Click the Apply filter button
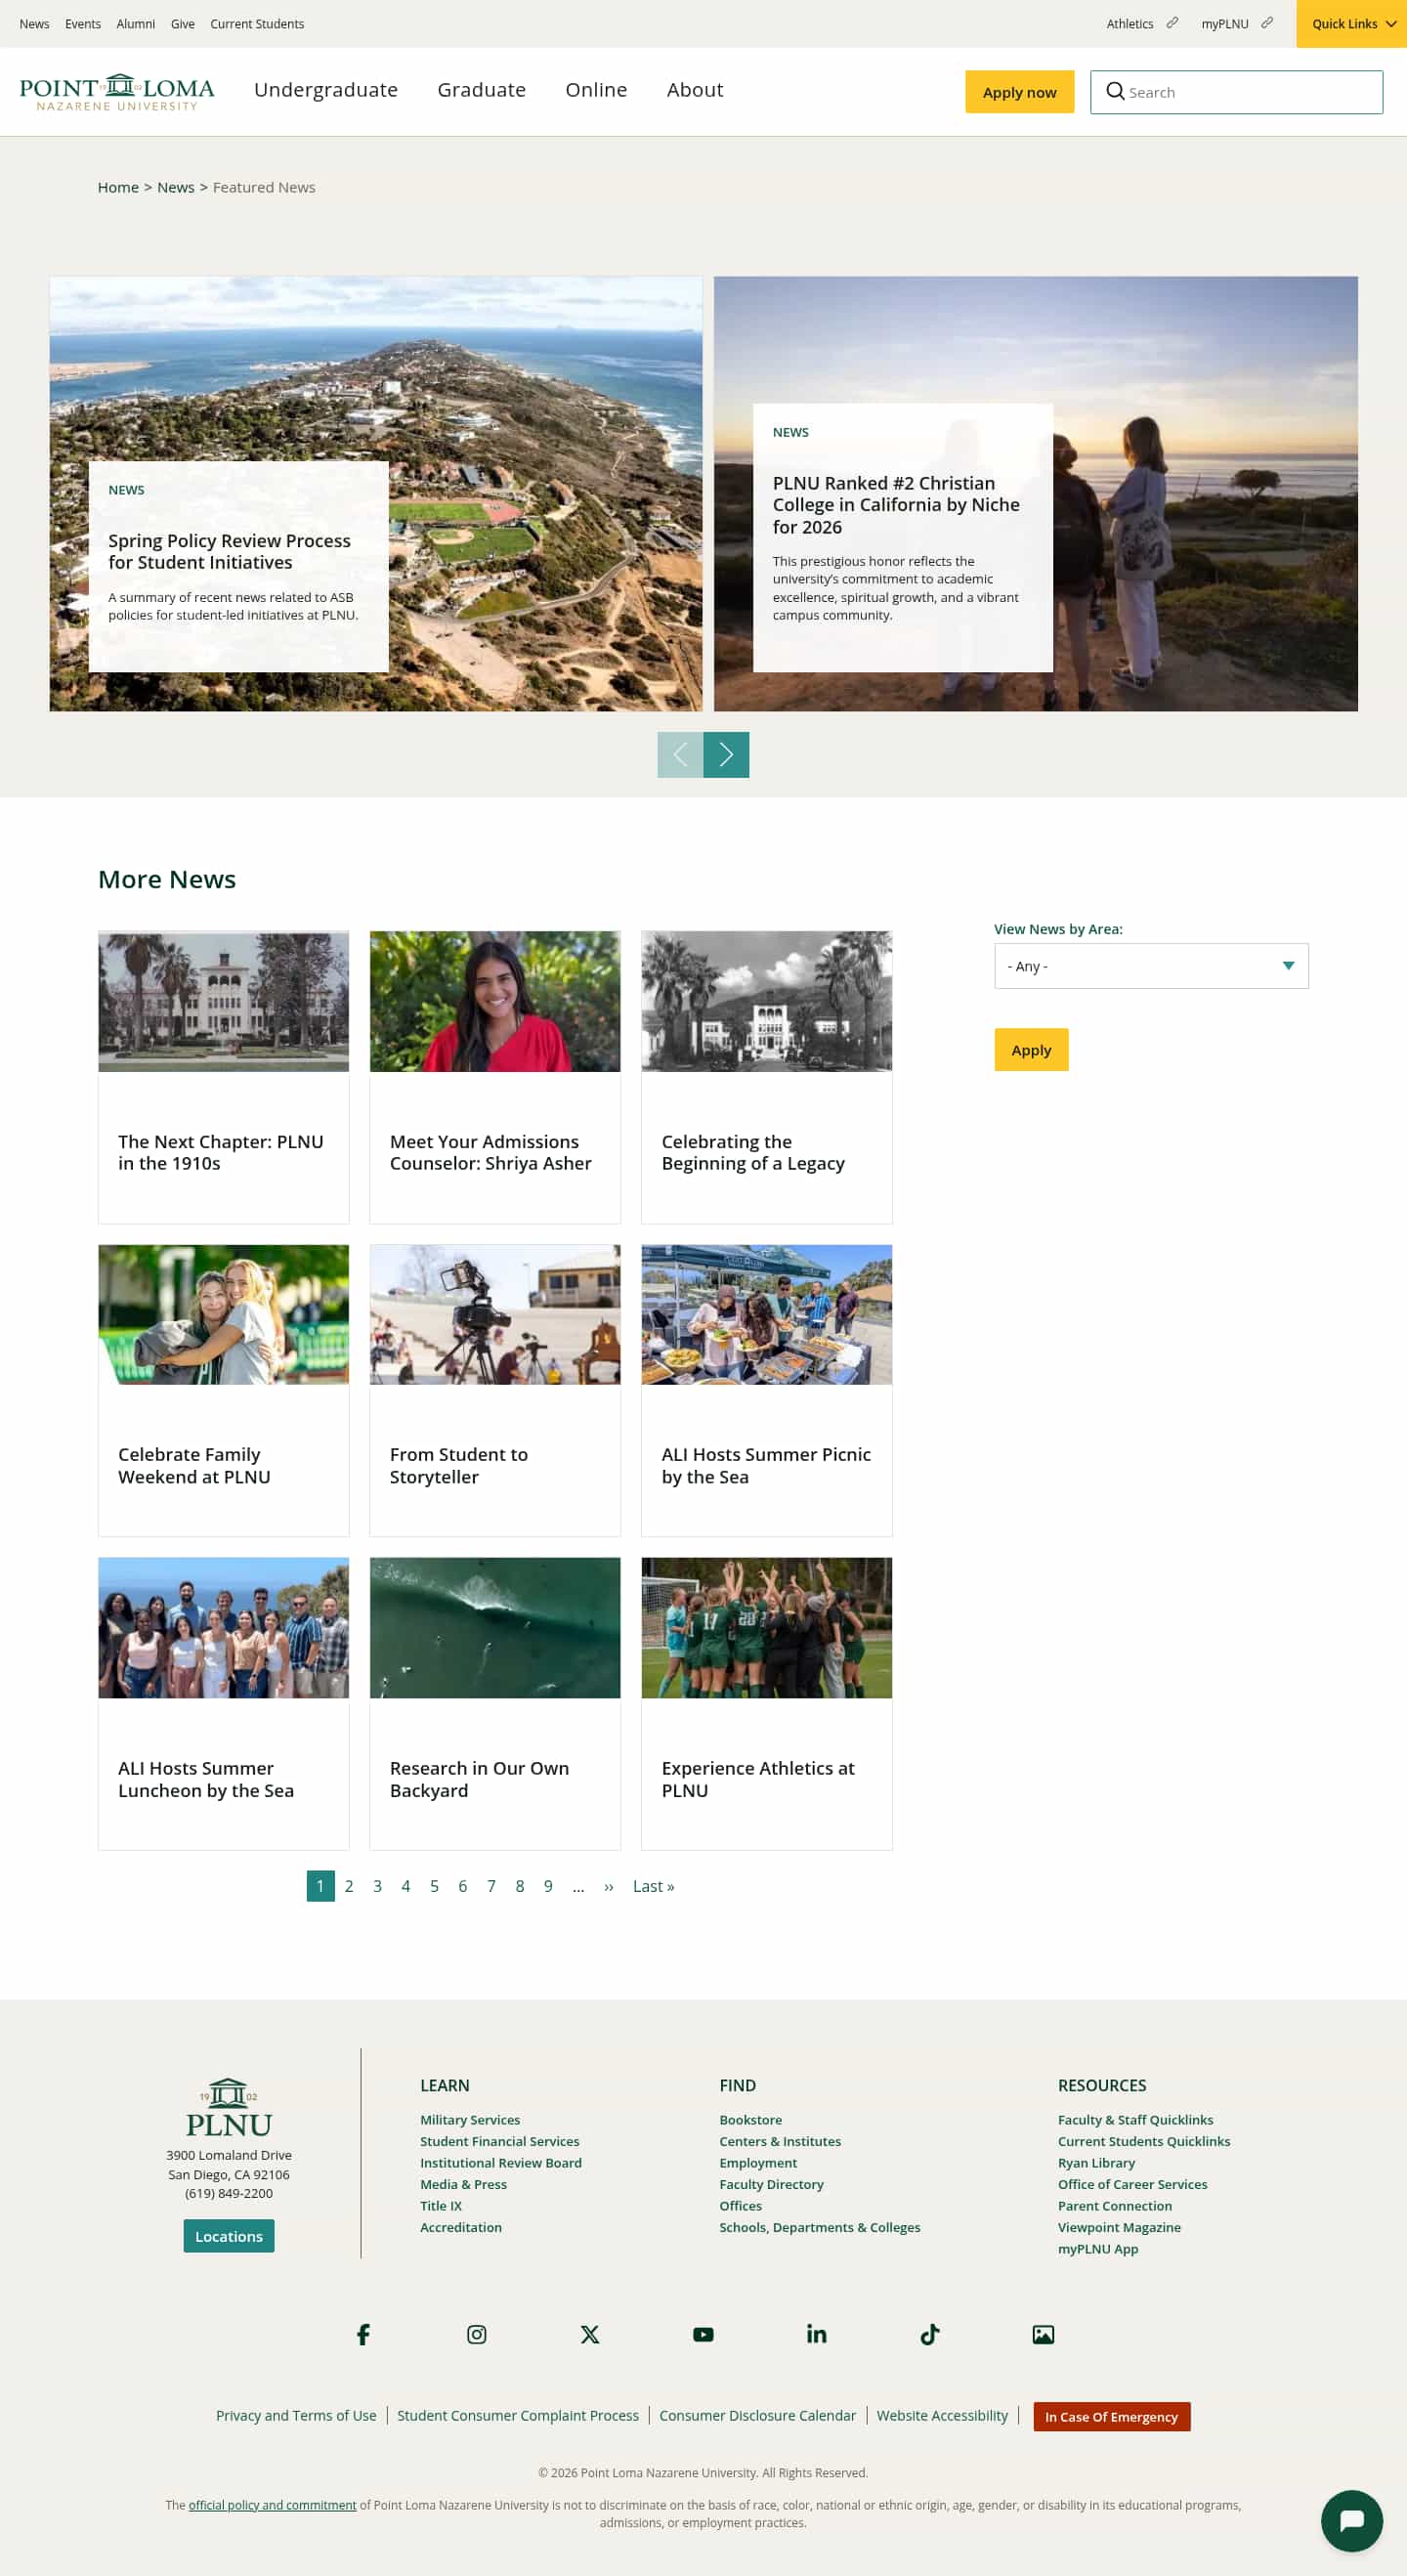Image resolution: width=1407 pixels, height=2576 pixels. click(1031, 1050)
